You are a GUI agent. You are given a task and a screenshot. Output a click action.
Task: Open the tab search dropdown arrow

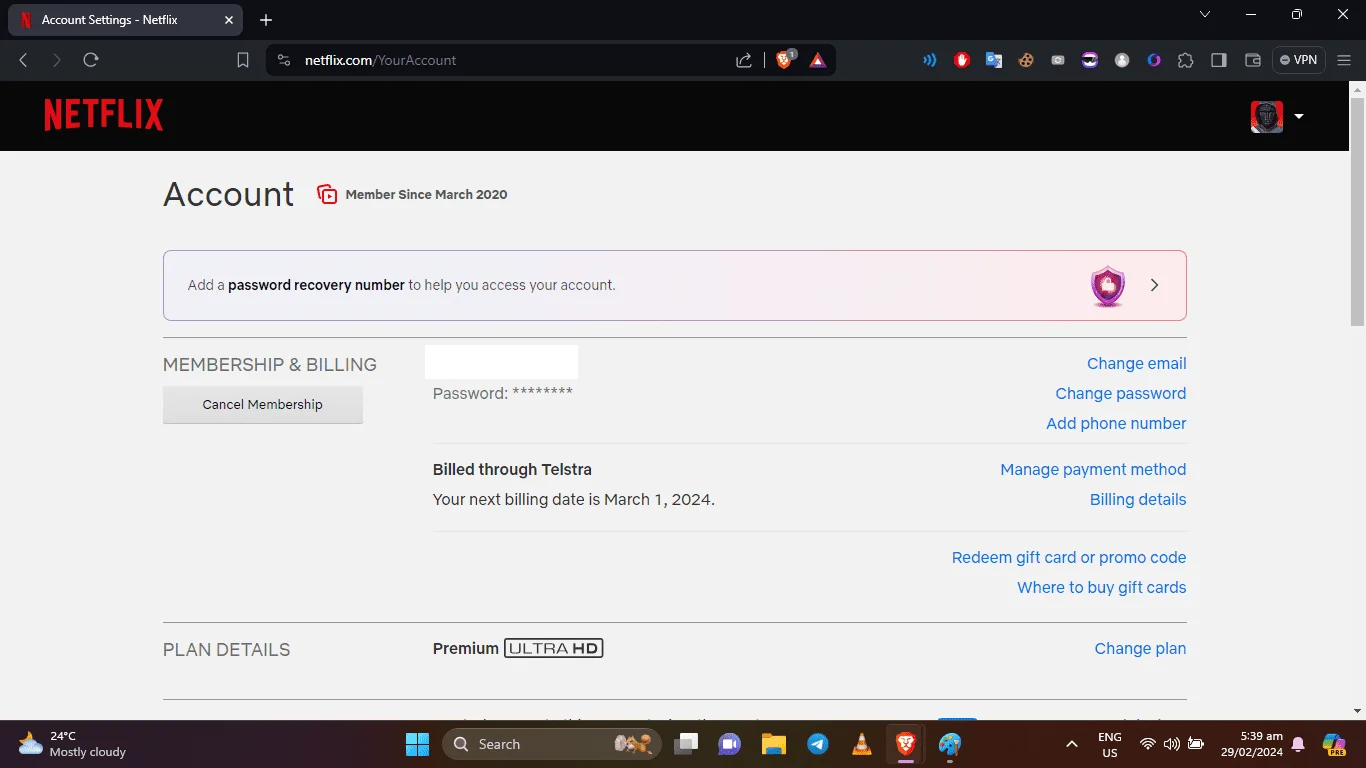[1205, 15]
